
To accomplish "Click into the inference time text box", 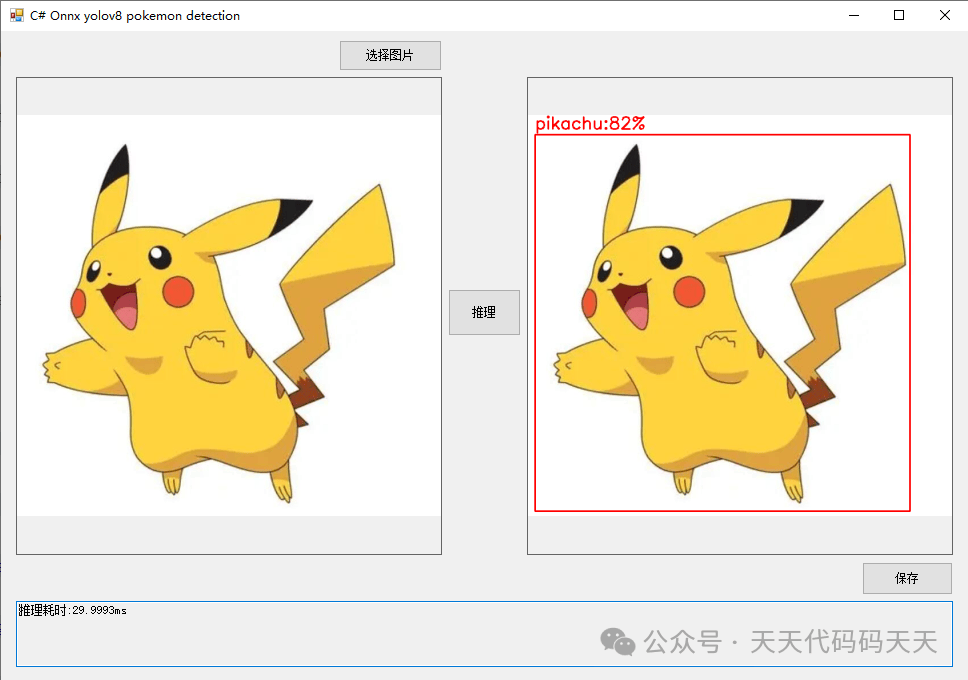I will pyautogui.click(x=484, y=634).
